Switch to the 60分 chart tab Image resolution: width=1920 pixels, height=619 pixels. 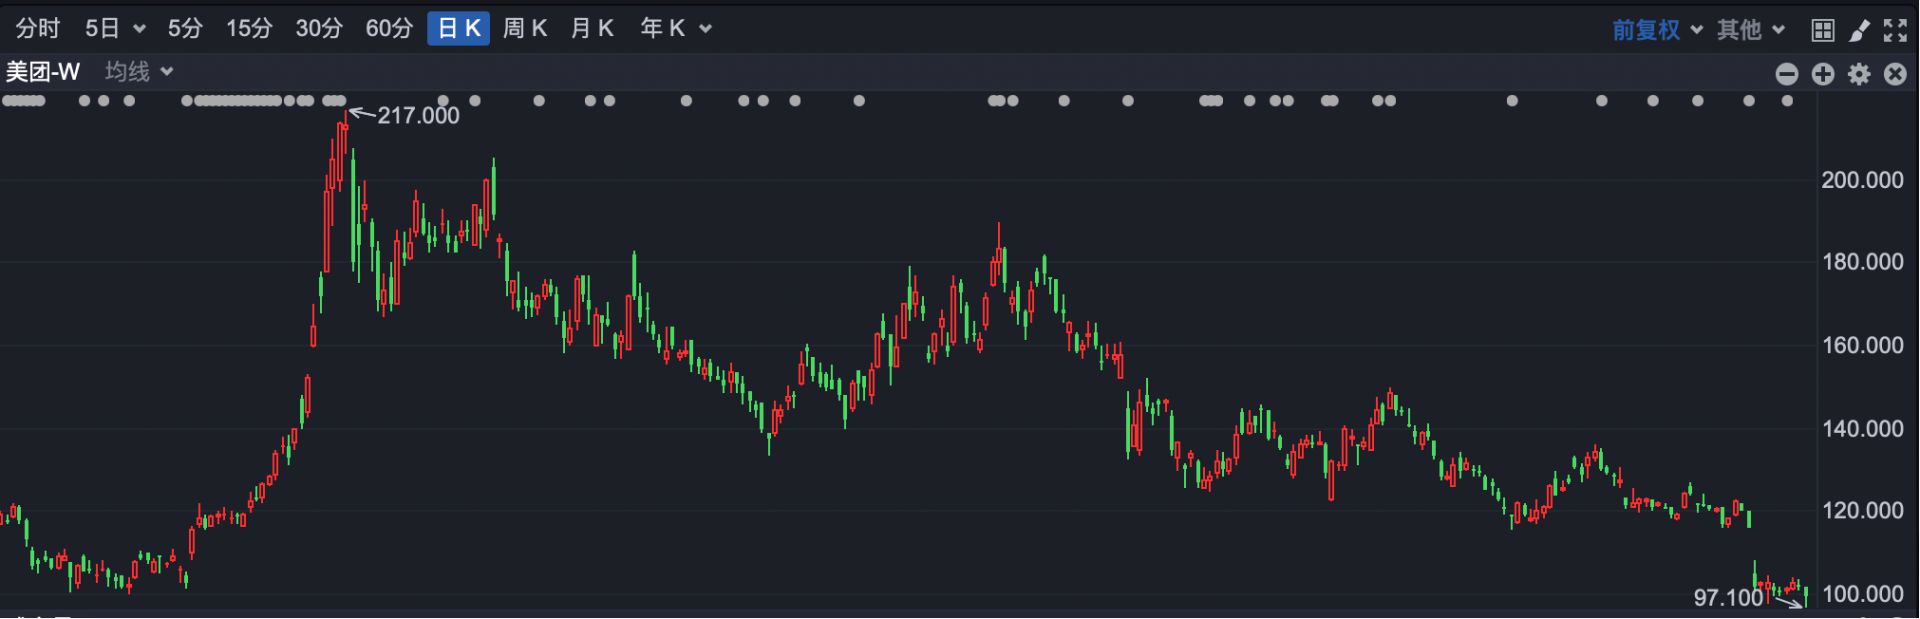pos(389,29)
